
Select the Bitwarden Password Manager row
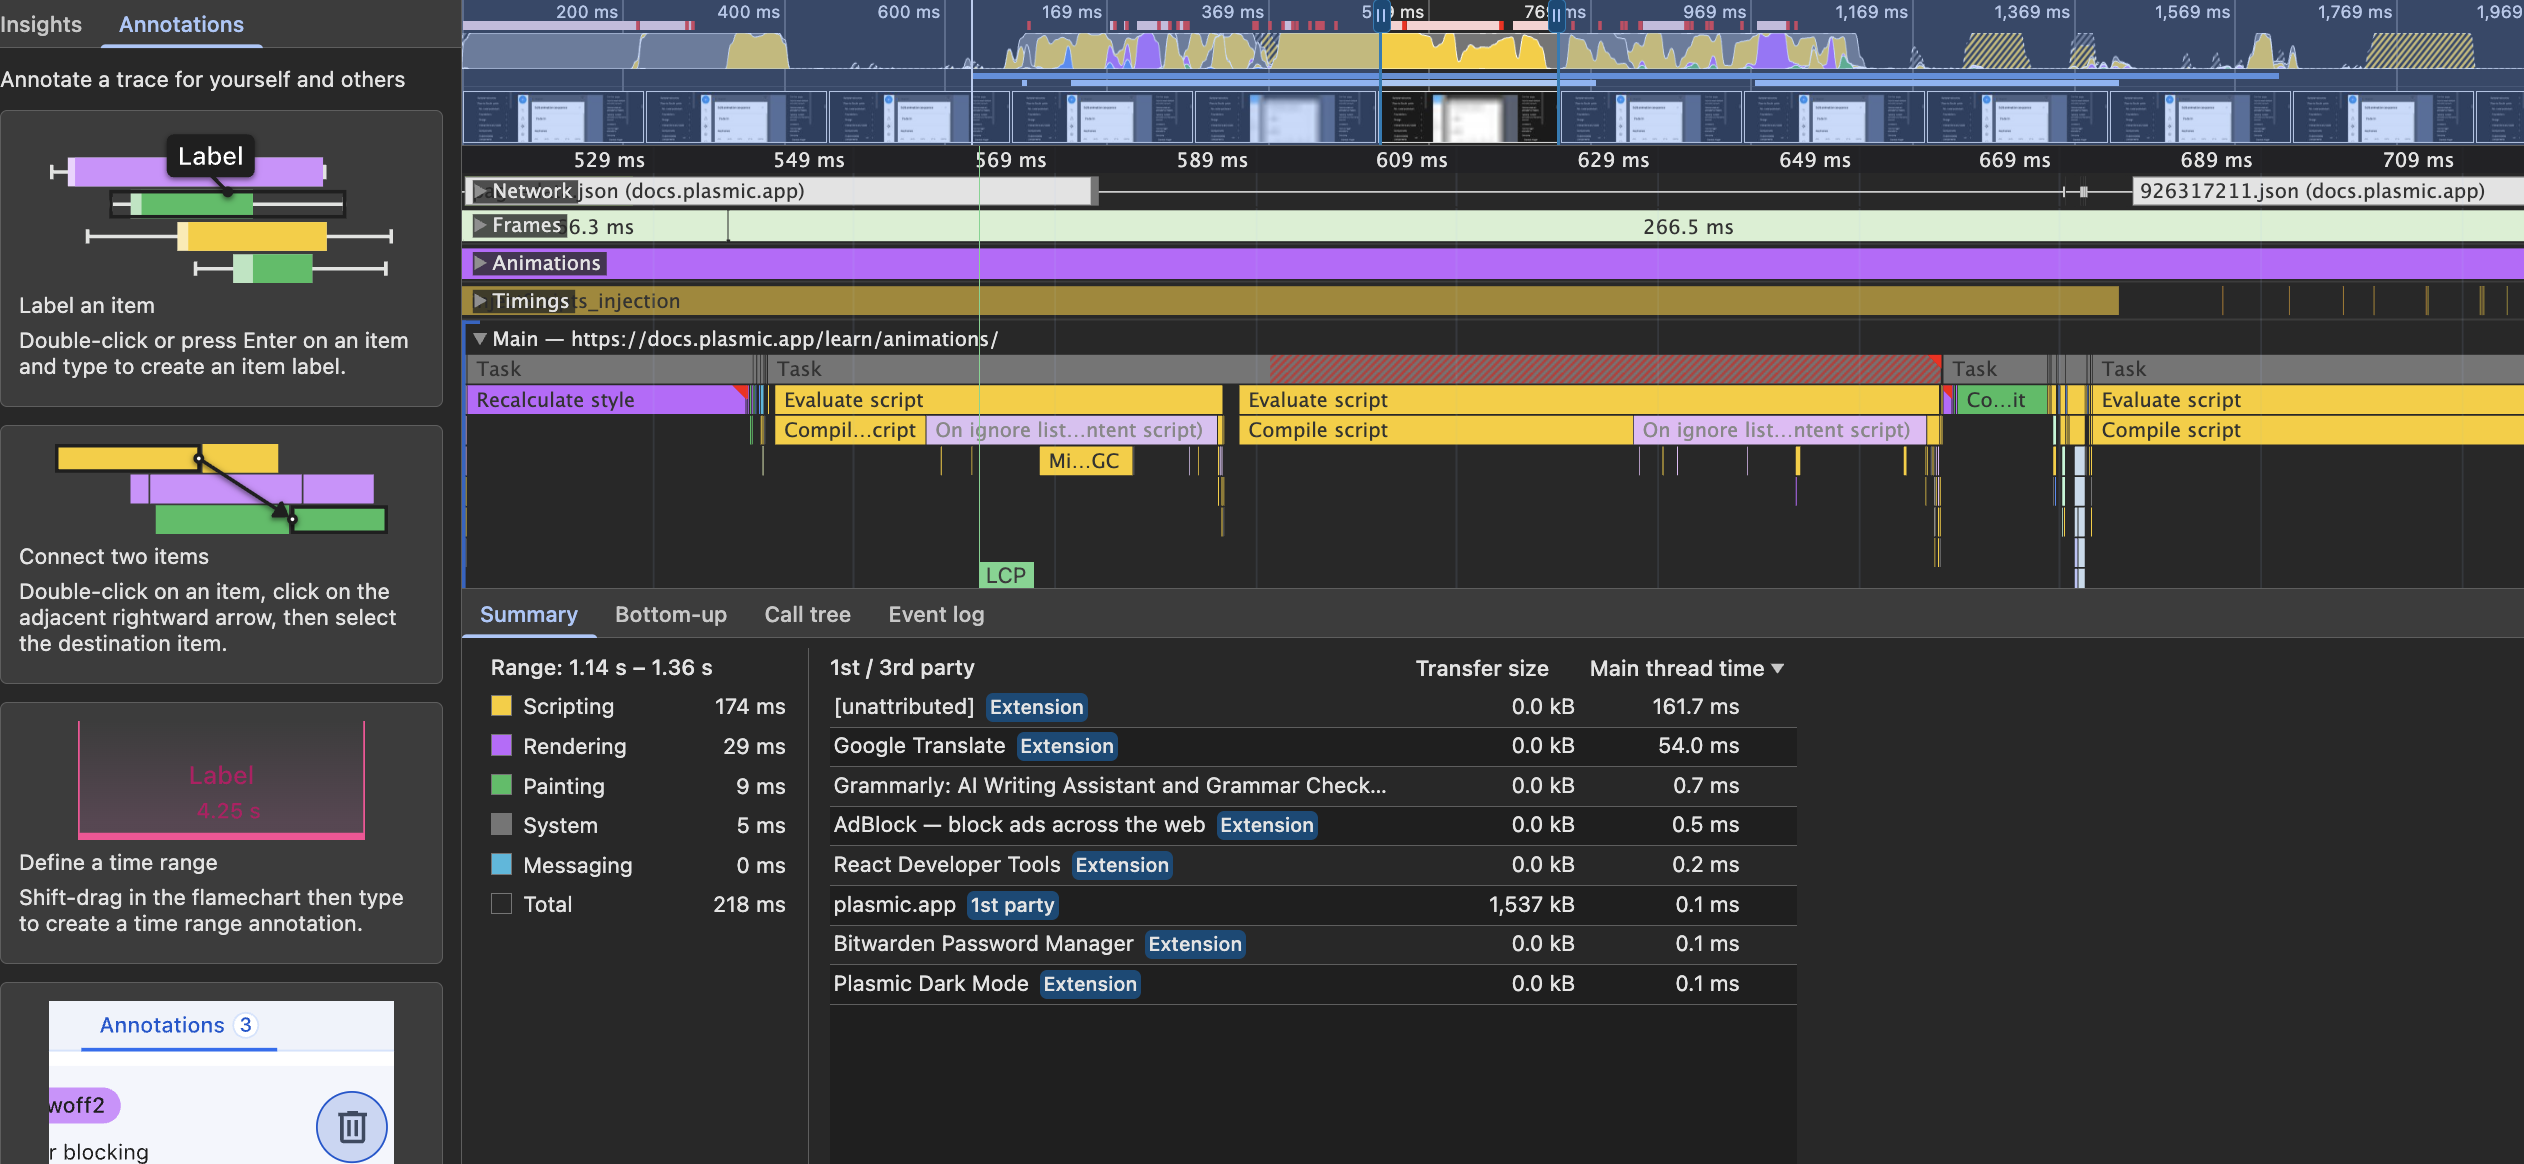[1312, 944]
